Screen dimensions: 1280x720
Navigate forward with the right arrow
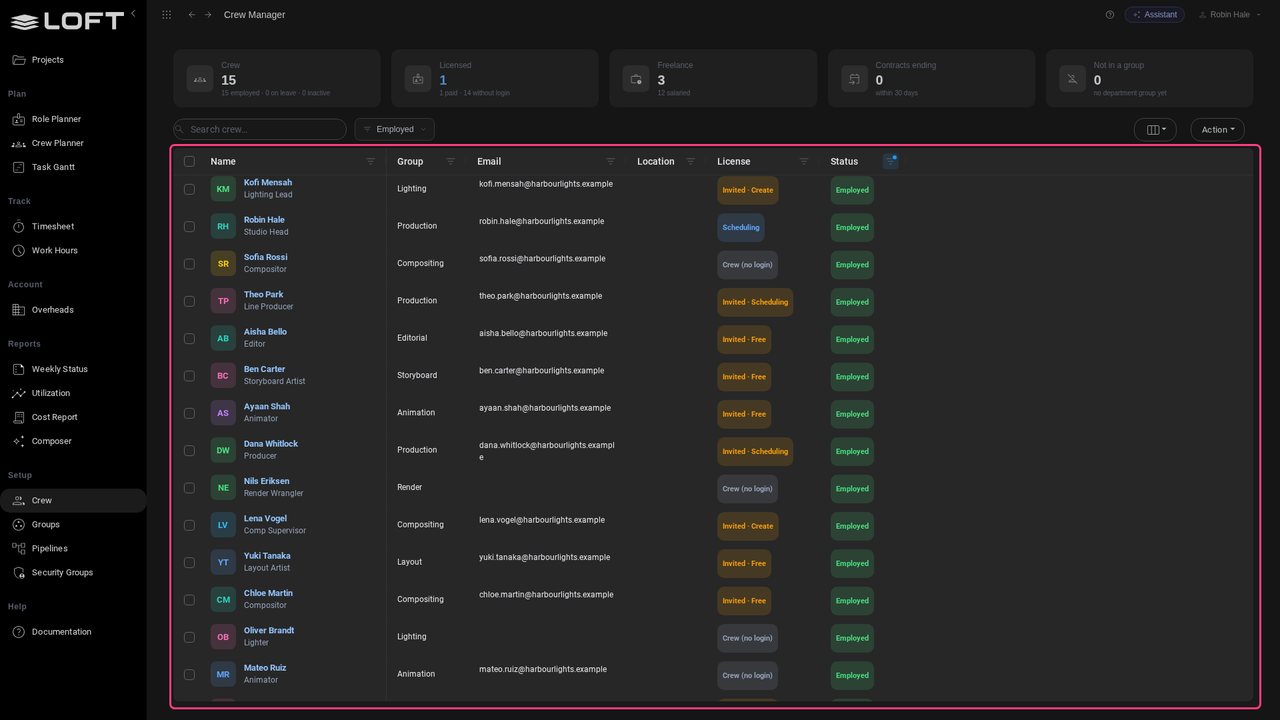tap(208, 15)
